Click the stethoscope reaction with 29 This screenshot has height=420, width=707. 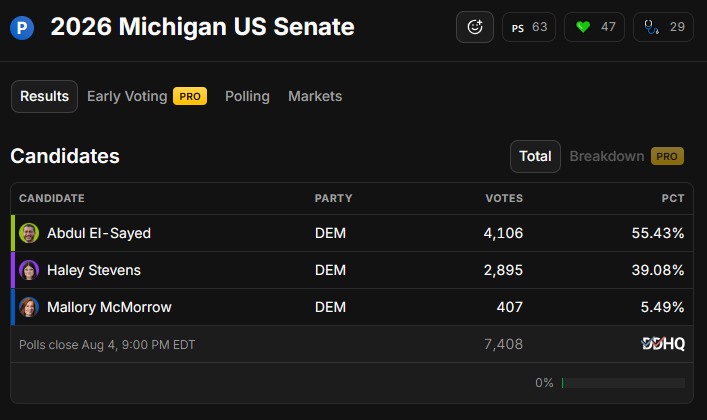pyautogui.click(x=663, y=27)
